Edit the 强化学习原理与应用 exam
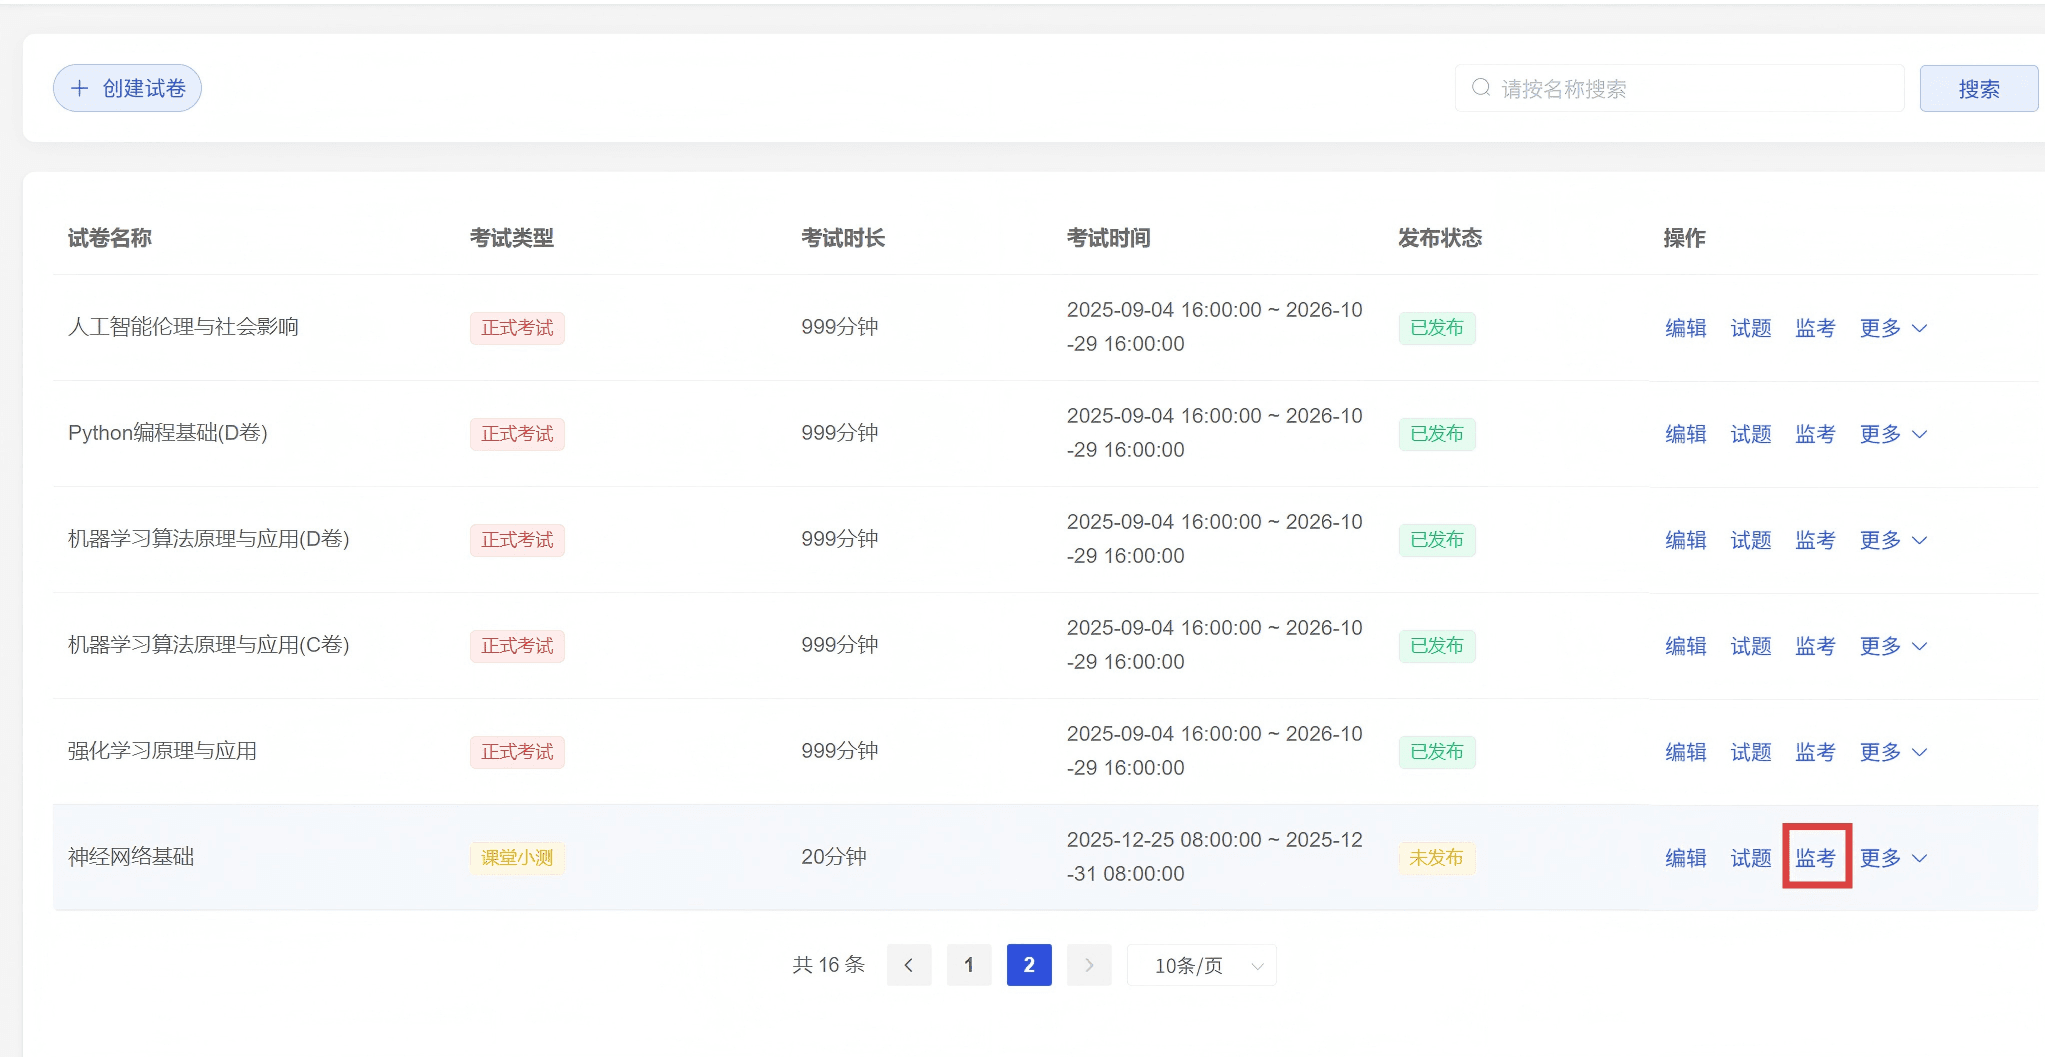 [x=1685, y=752]
